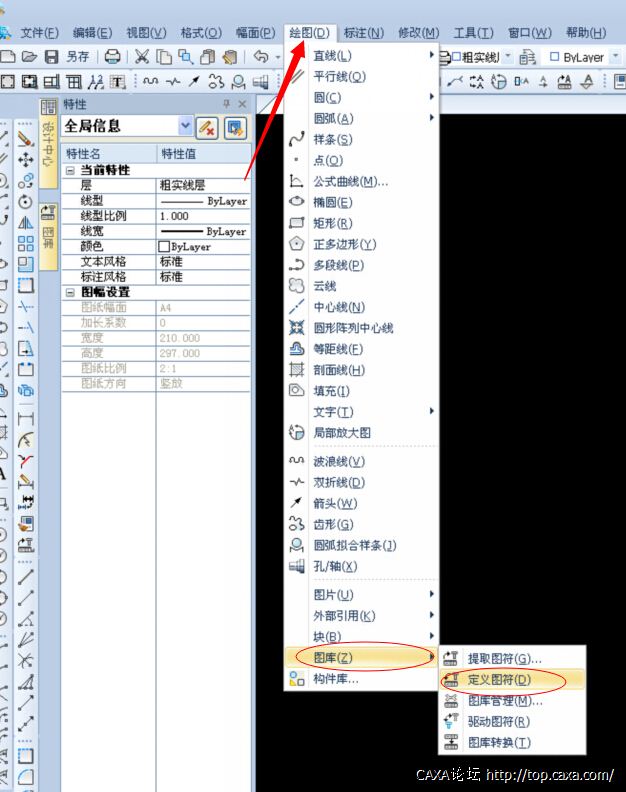The height and width of the screenshot is (792, 626).
Task: Click the layer settings icon beside 粗实线
Action: click(527, 57)
